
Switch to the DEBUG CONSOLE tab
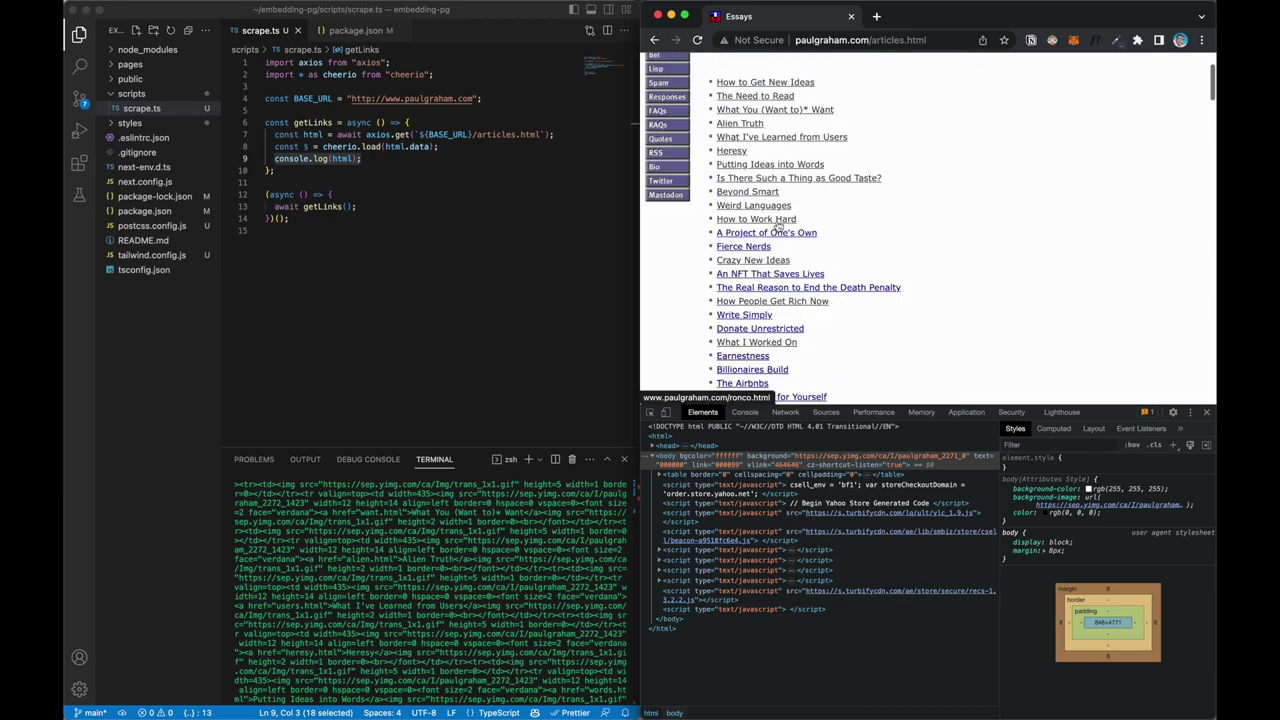tap(368, 459)
